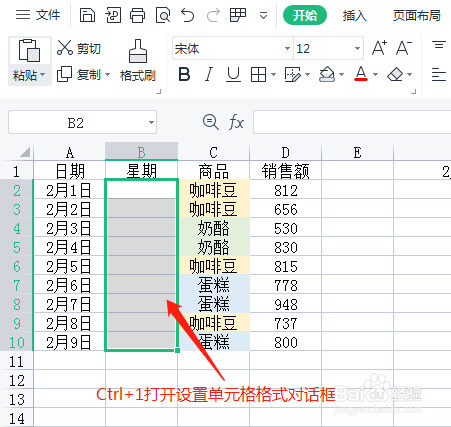Click cell with date 2月5日
Viewport: 451px width, 427px height.
coord(69,266)
